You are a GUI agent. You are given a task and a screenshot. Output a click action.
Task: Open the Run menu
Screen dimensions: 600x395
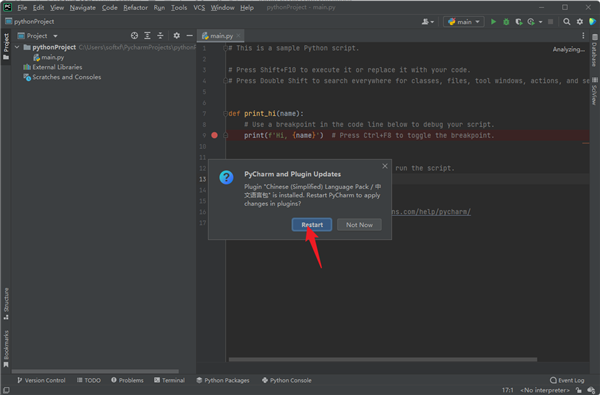coord(159,8)
